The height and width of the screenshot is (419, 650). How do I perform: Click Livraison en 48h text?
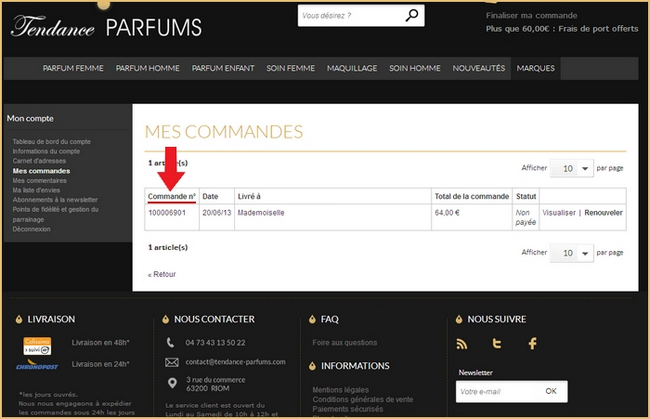(x=100, y=343)
